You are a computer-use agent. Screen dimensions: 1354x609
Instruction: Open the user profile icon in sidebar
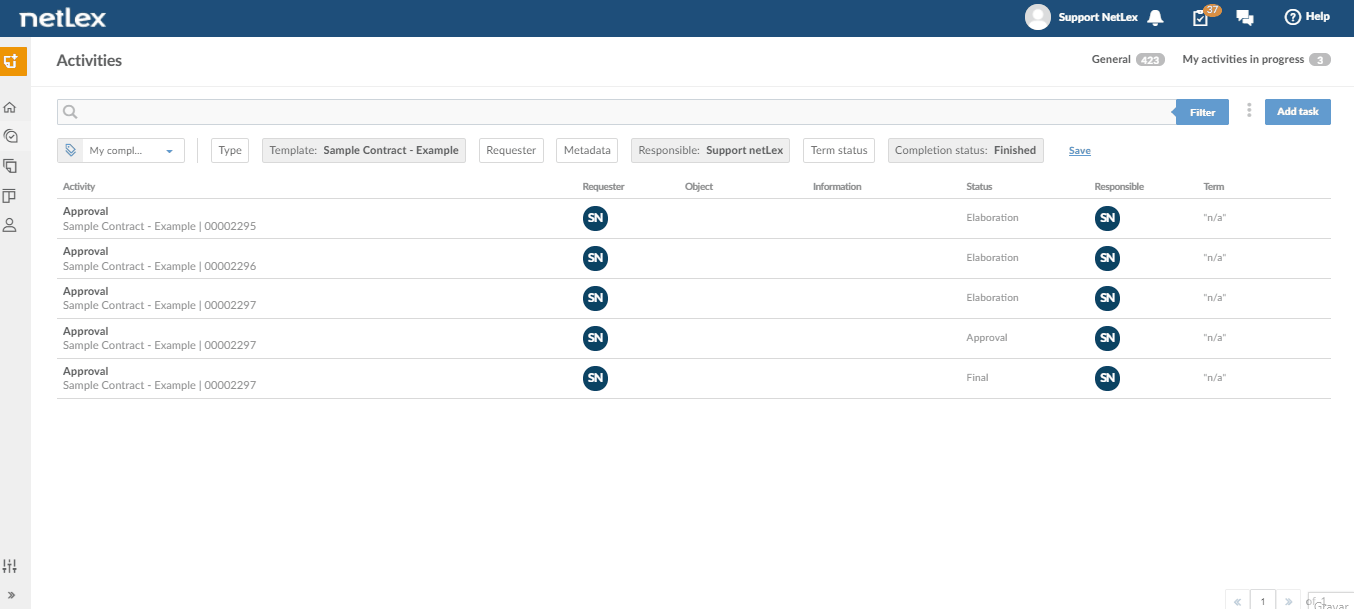[x=10, y=225]
